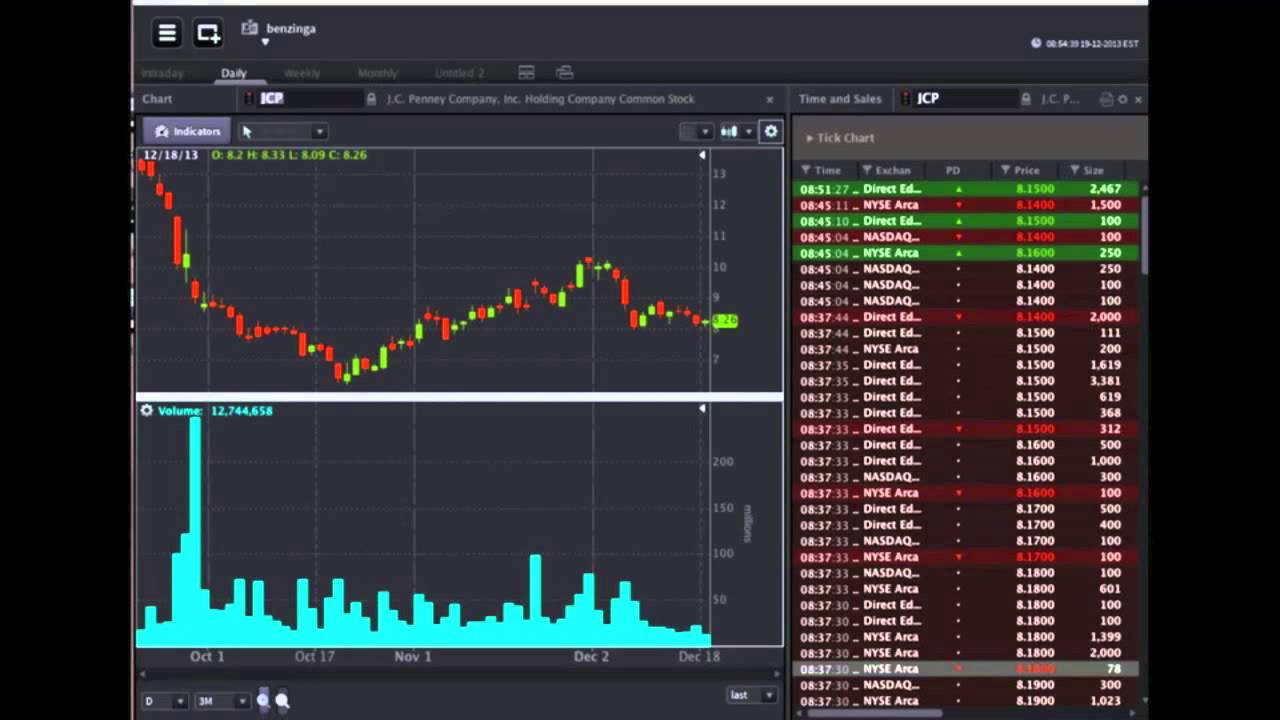Click the Volume 12,744,658 label
This screenshot has height=720, width=1280.
(215, 410)
